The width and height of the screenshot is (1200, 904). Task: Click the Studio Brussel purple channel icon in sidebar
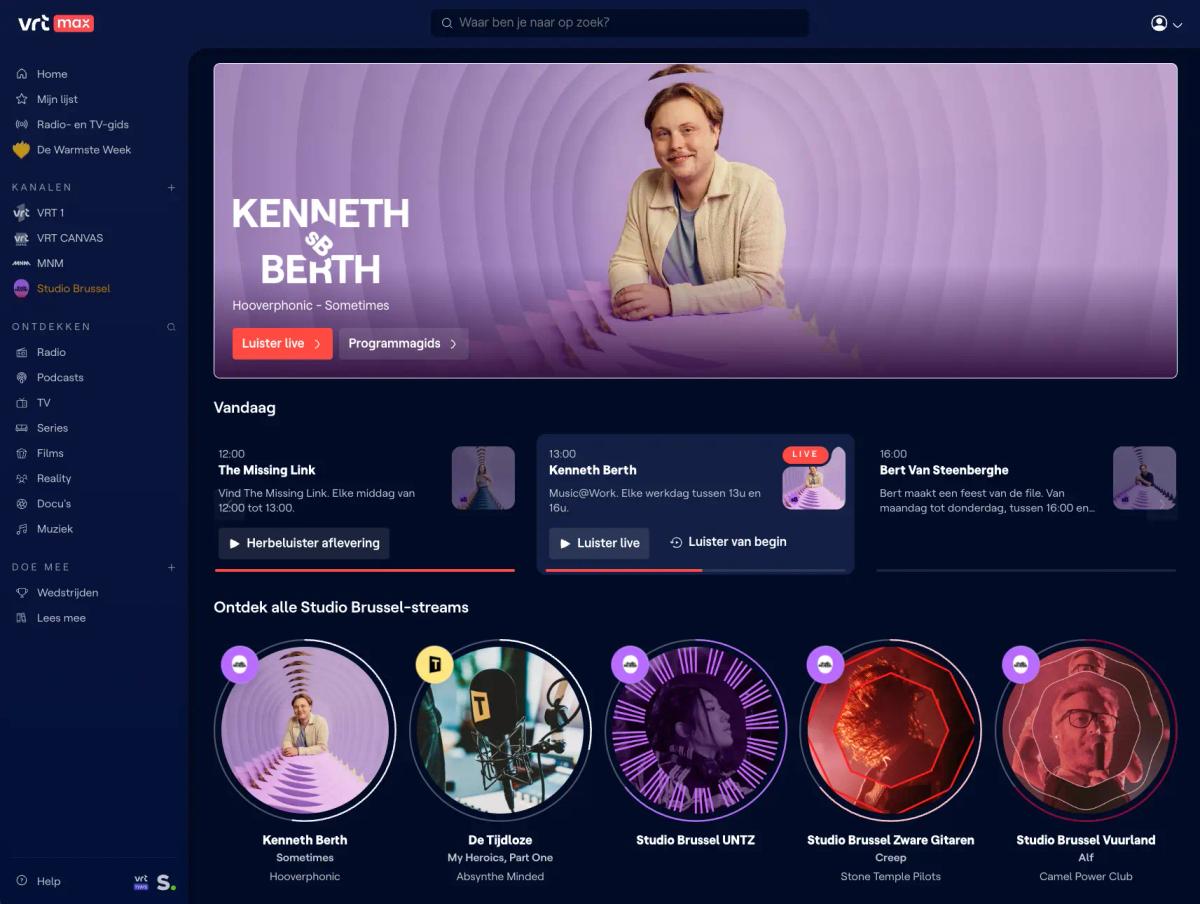click(21, 288)
